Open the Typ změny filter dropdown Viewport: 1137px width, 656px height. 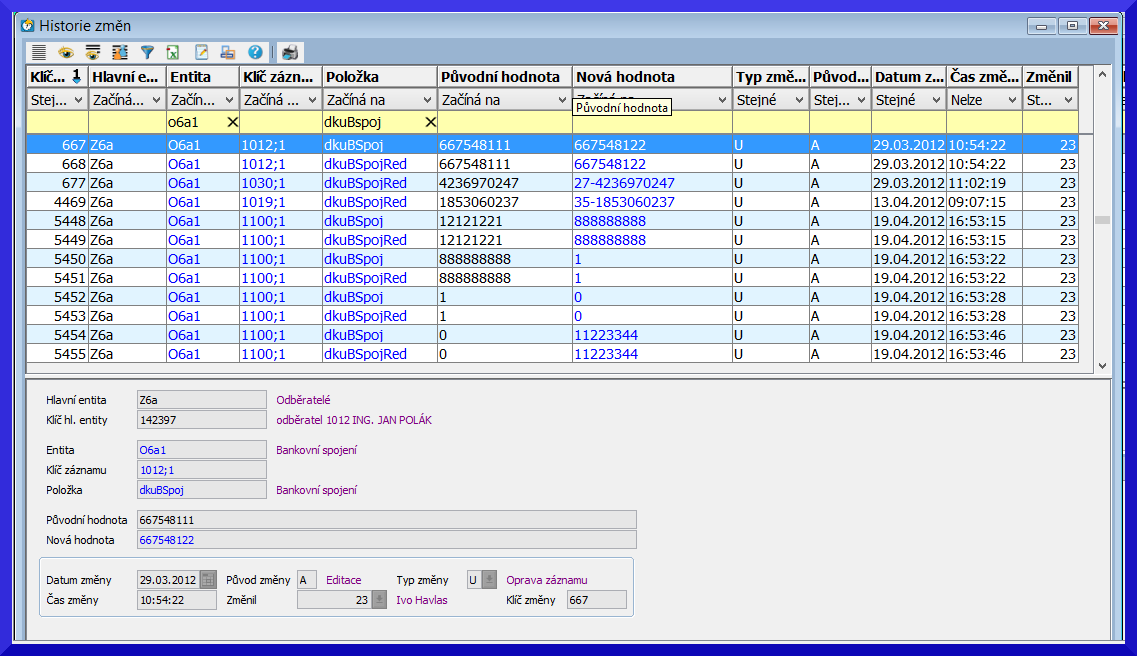click(x=799, y=100)
